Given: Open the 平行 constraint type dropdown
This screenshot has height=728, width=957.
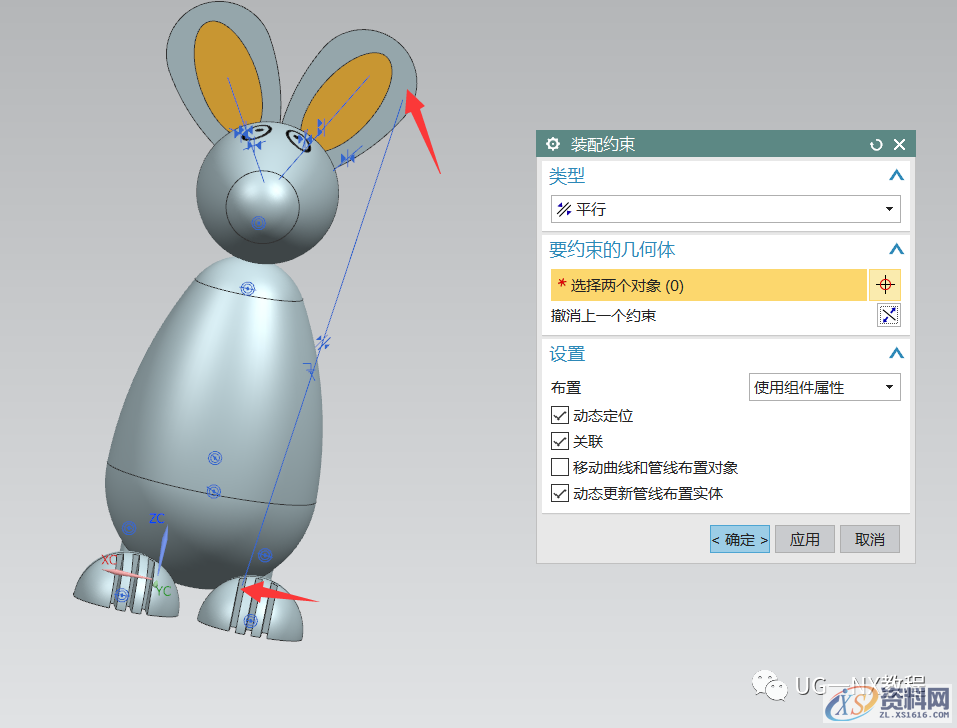Looking at the screenshot, I should [888, 209].
